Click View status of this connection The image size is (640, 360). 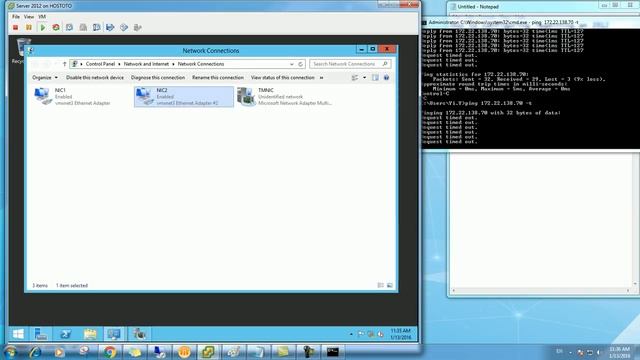(x=282, y=78)
